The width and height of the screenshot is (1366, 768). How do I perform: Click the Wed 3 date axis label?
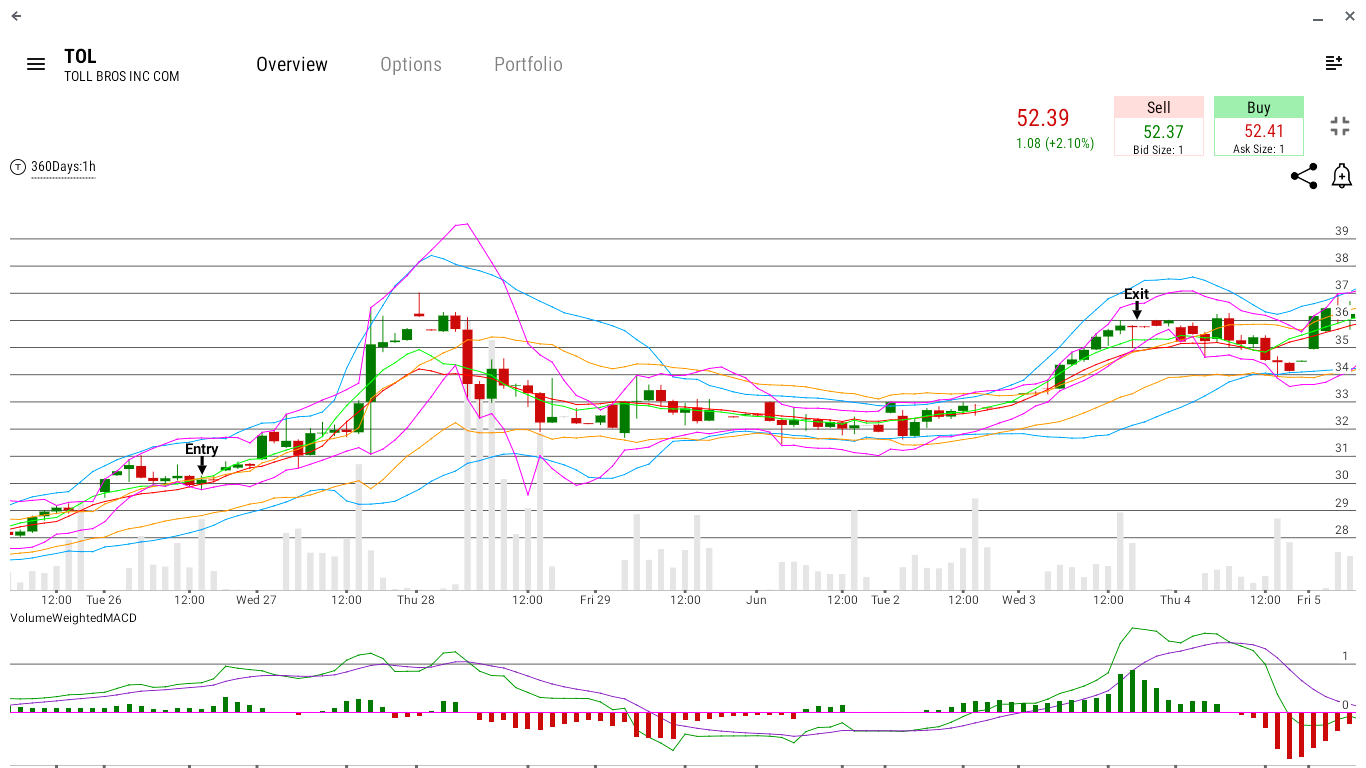tap(1019, 600)
